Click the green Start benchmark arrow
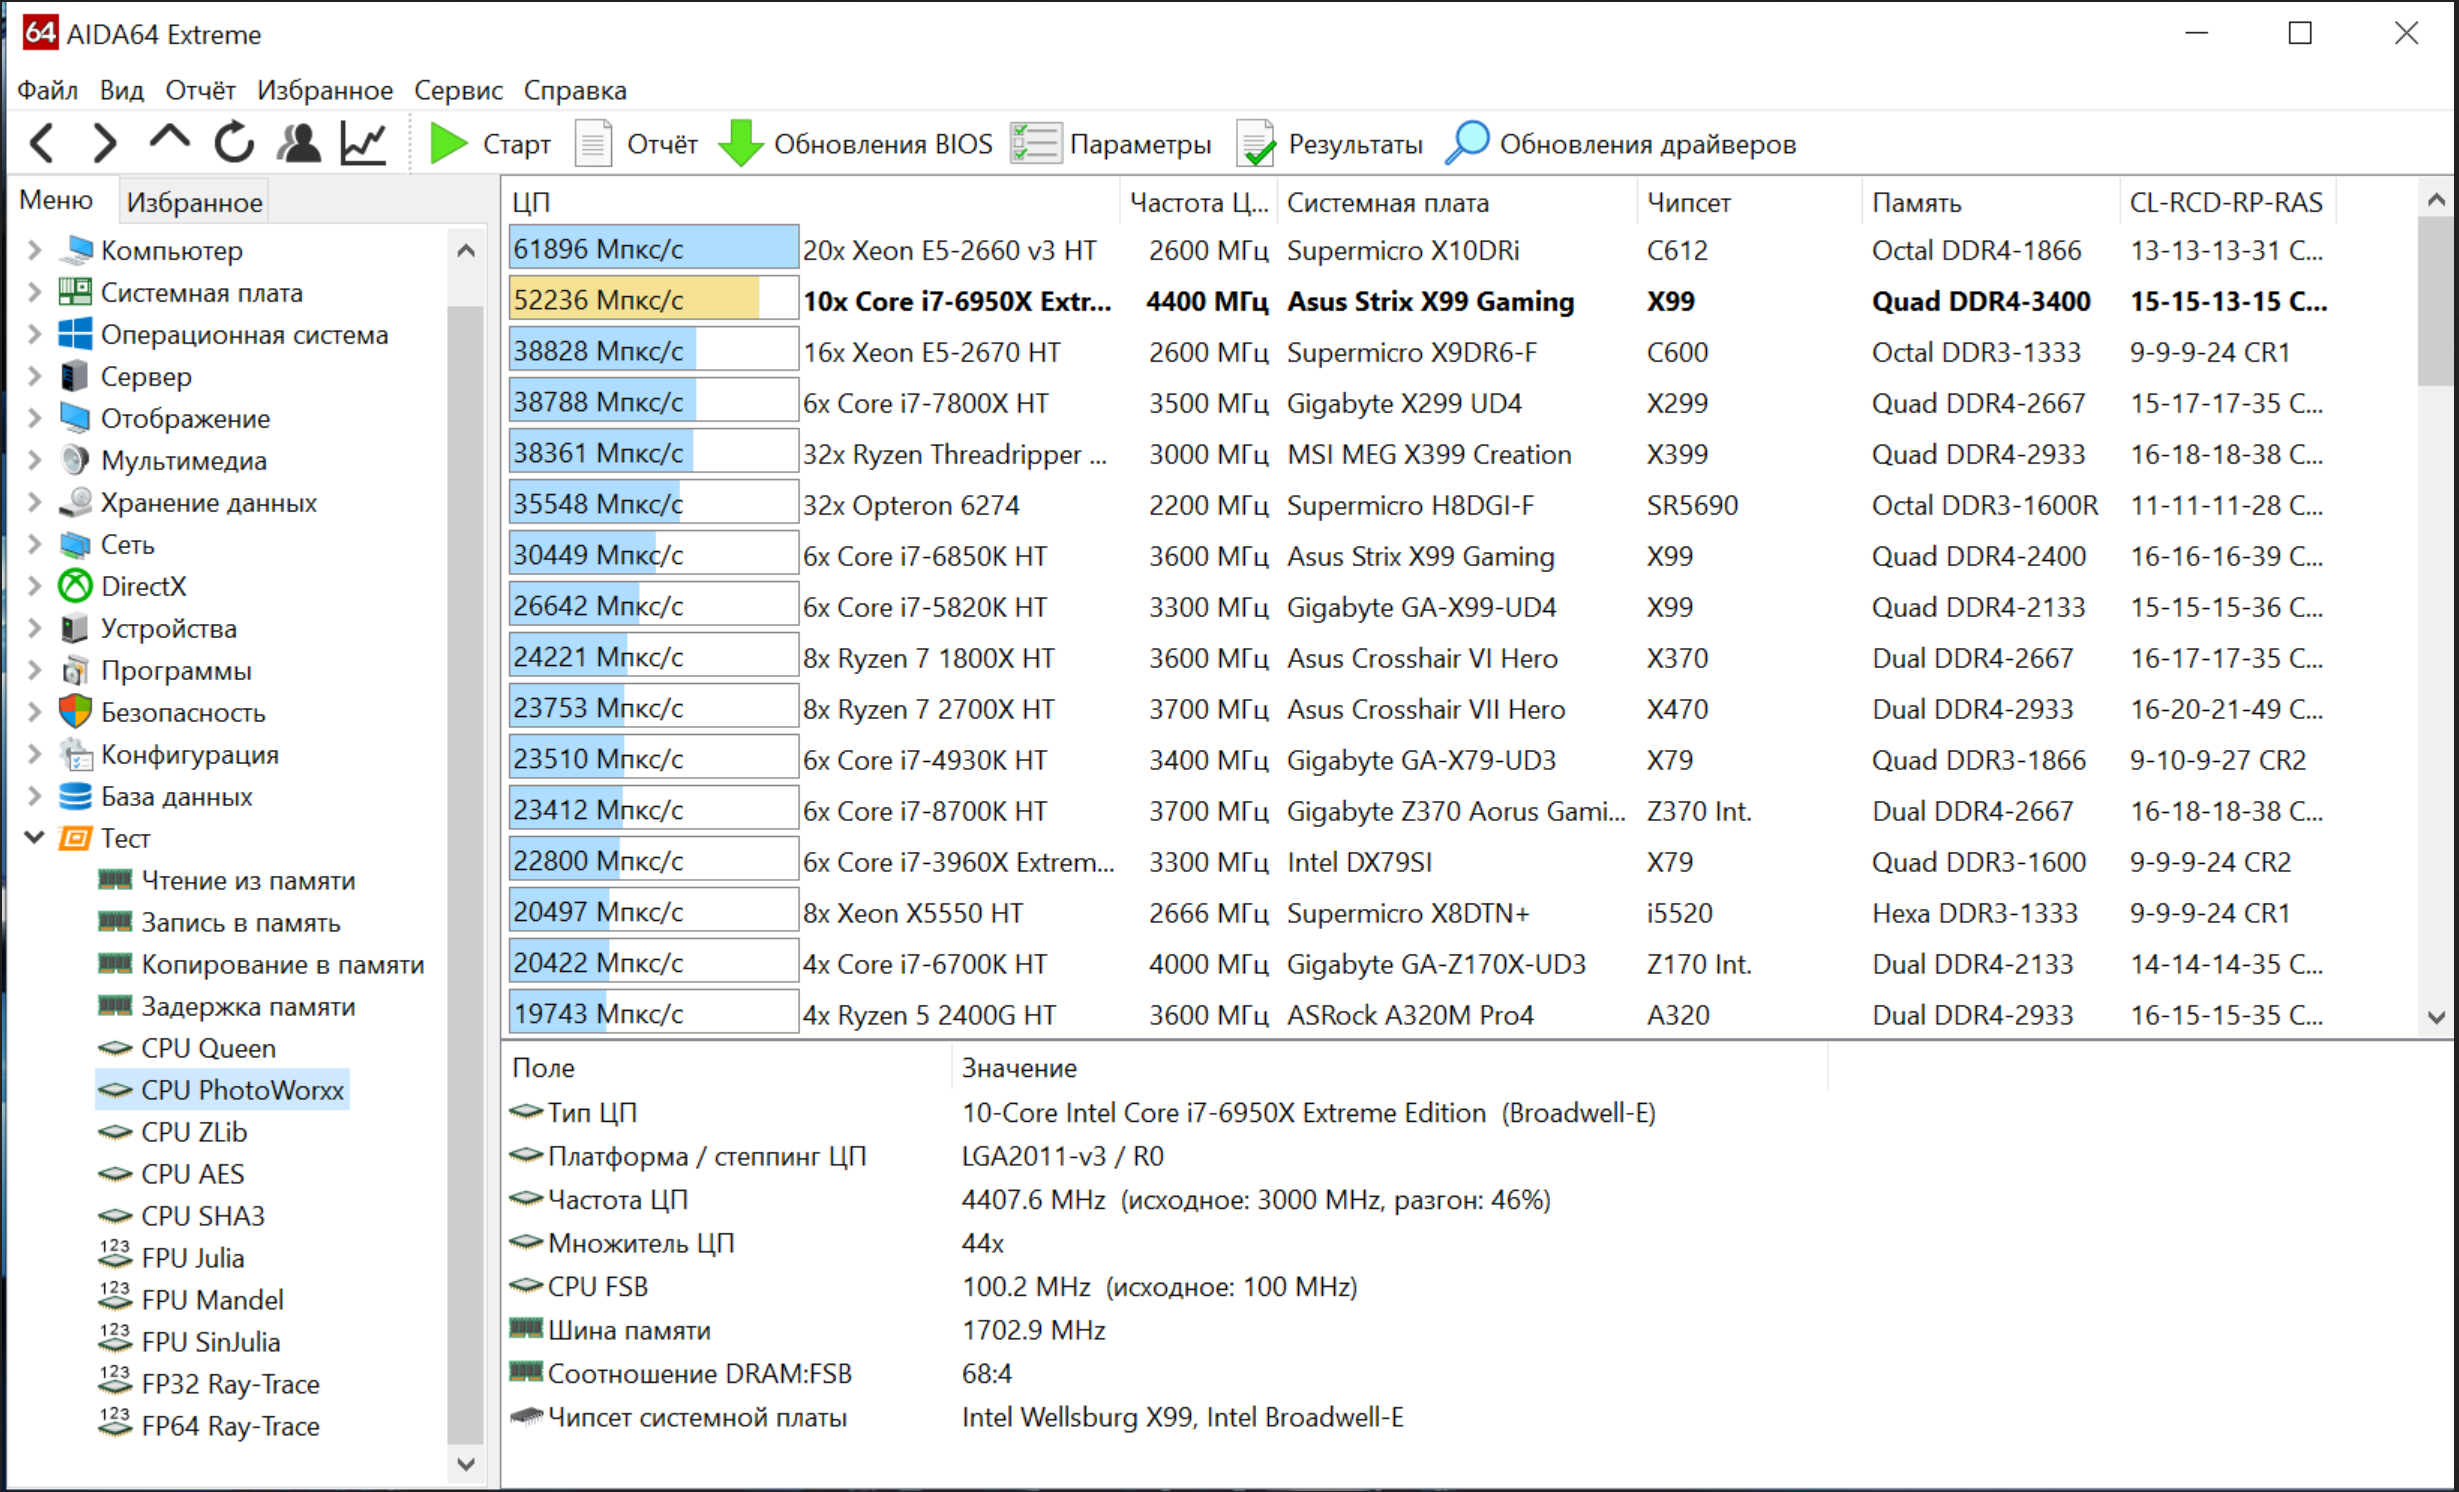 [x=448, y=144]
